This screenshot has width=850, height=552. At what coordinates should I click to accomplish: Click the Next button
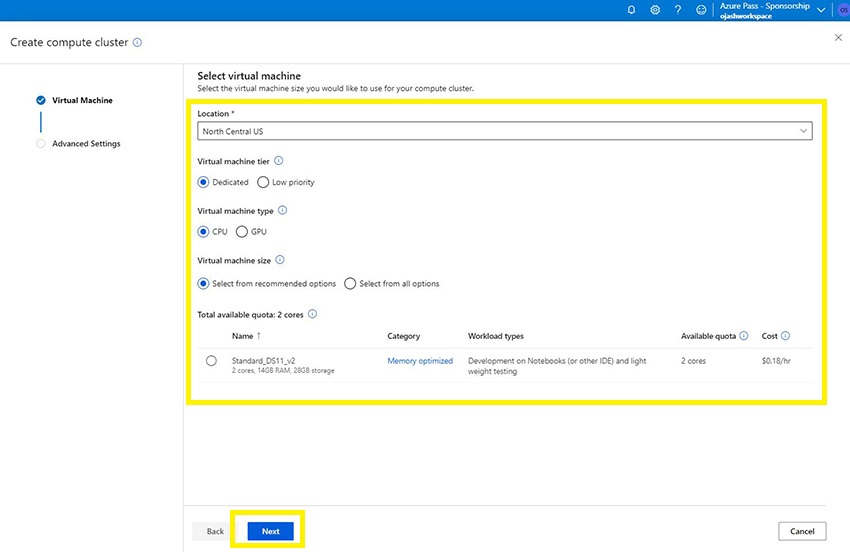pos(270,531)
